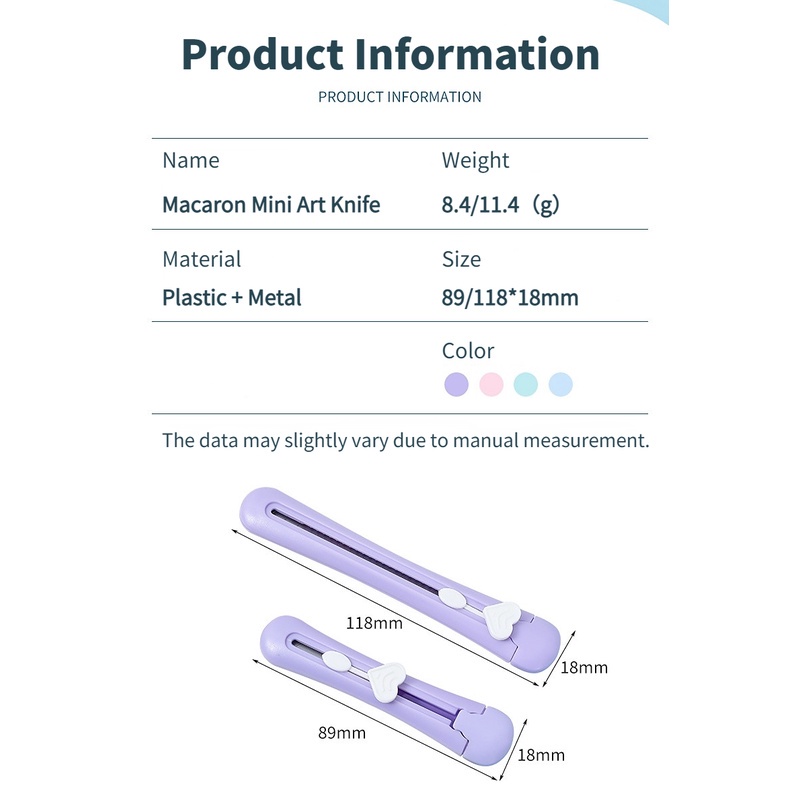The height and width of the screenshot is (800, 800).
Task: Select the light blue color swatch
Action: click(561, 384)
